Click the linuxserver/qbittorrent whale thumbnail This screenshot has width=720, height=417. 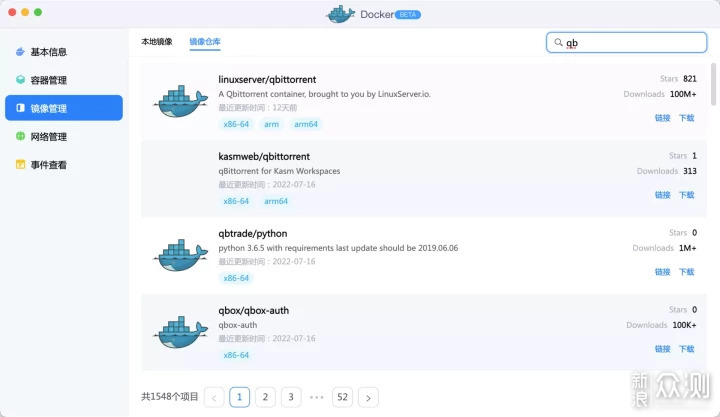[x=180, y=102]
